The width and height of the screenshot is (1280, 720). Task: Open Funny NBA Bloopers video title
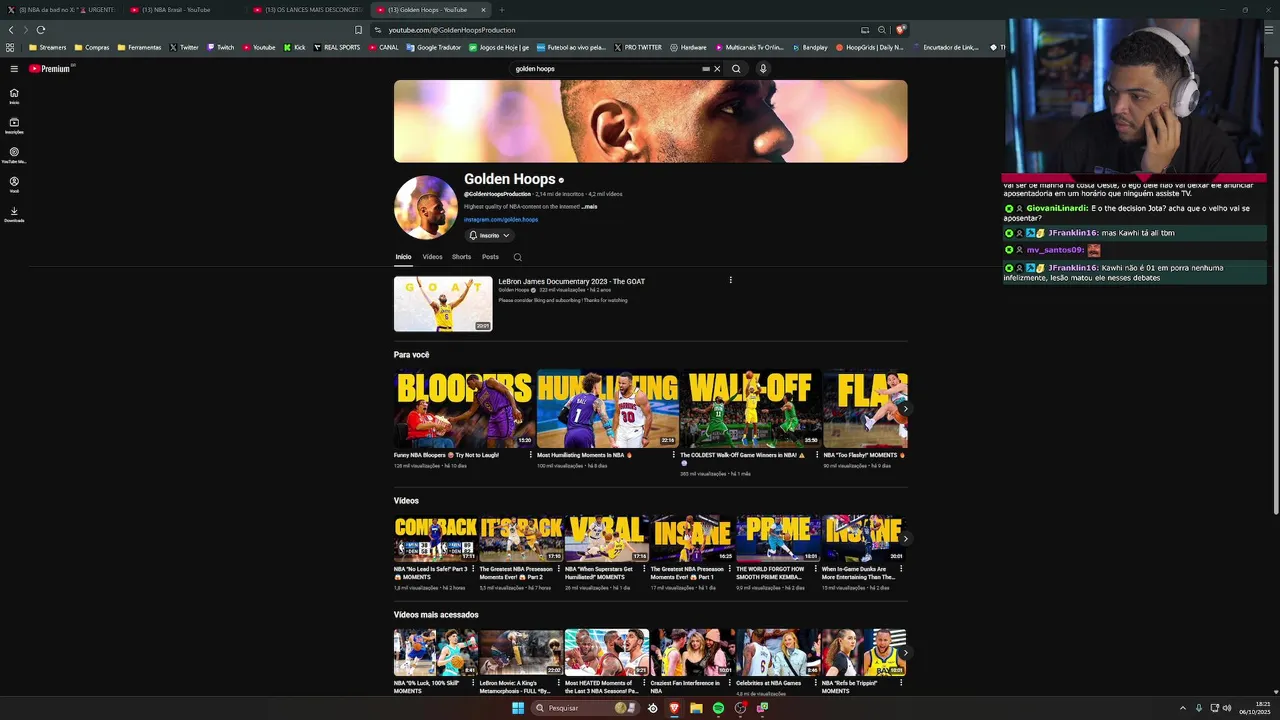point(446,455)
